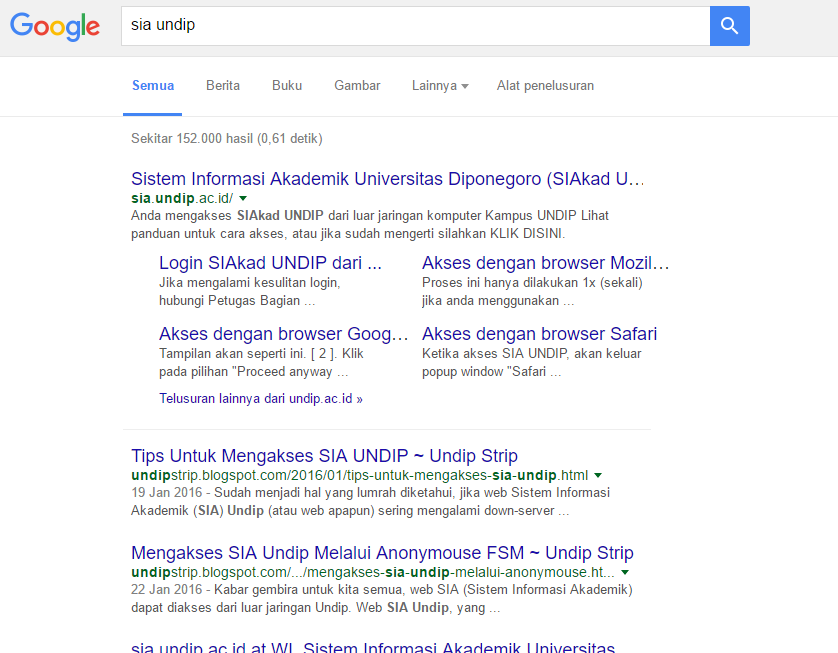The height and width of the screenshot is (653, 838).
Task: Expand the arrow after mengakses-sia-undip-melalui-anonymouse URL
Action: click(x=625, y=572)
